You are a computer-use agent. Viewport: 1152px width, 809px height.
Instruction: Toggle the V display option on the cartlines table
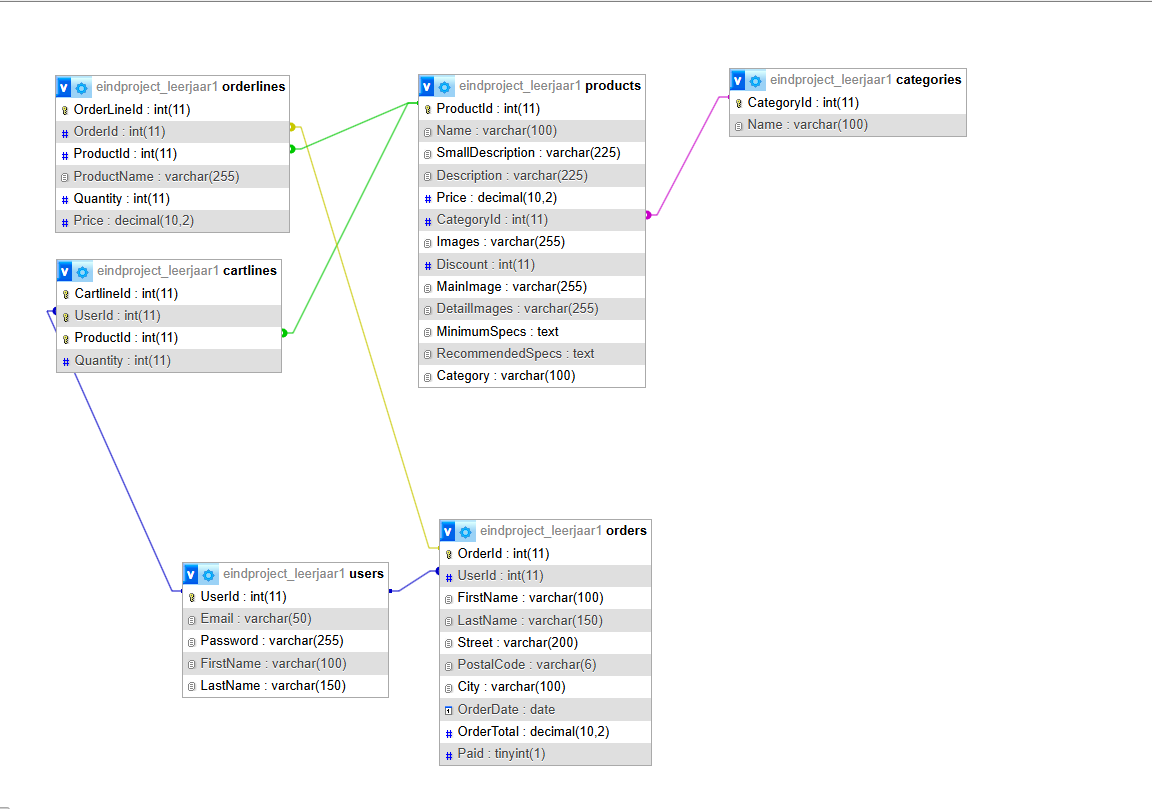[x=63, y=270]
